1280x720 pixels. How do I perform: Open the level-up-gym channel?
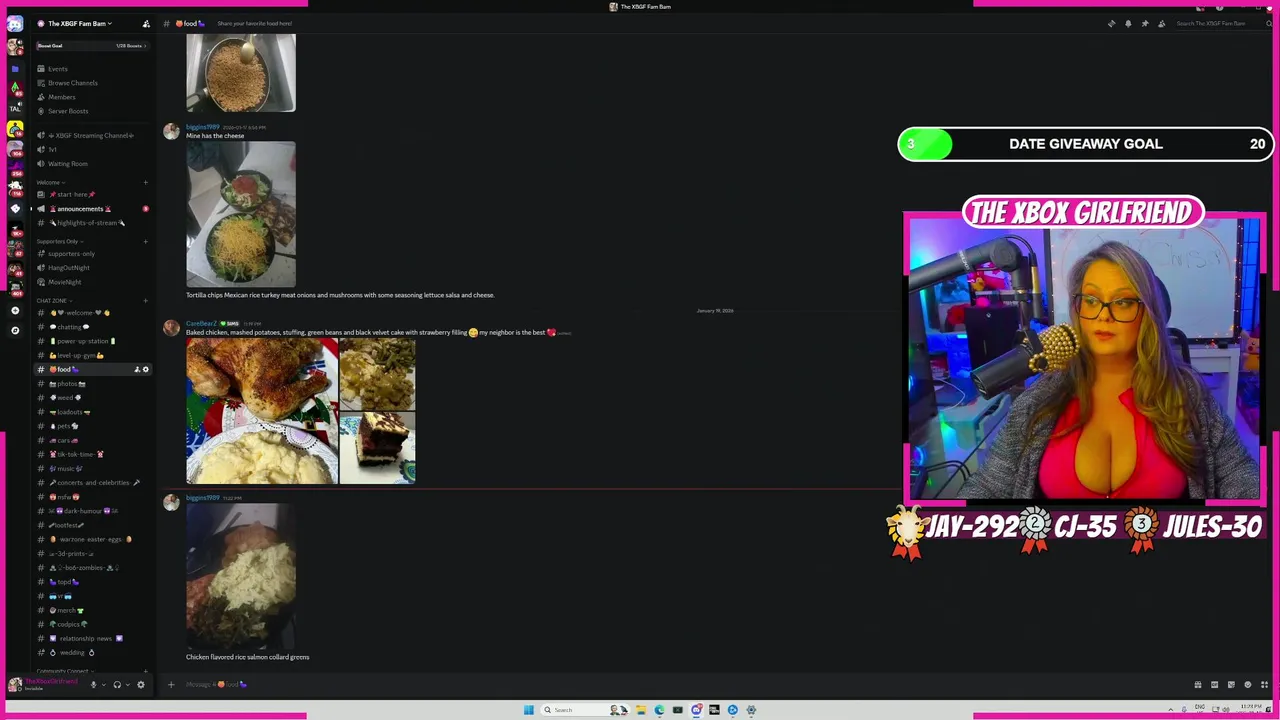[92, 355]
